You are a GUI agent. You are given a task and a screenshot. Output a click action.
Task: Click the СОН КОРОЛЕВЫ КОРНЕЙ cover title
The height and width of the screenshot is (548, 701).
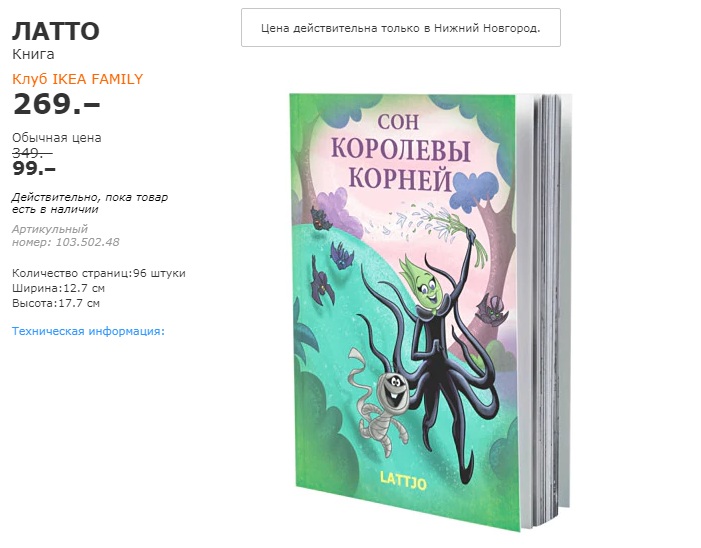[401, 152]
